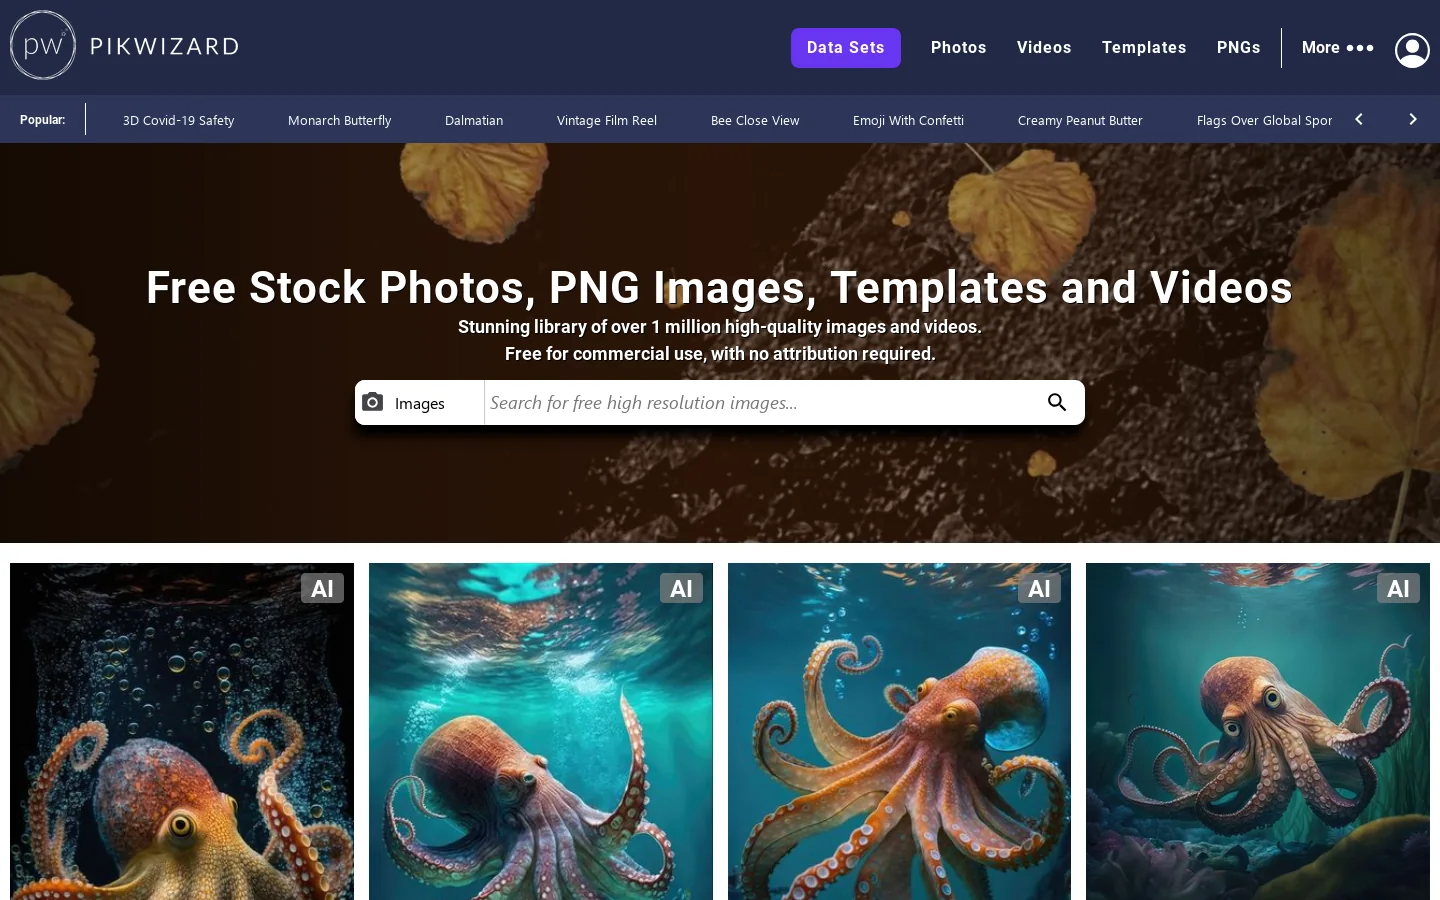Open the user account profile icon
The image size is (1440, 900).
tap(1412, 49)
